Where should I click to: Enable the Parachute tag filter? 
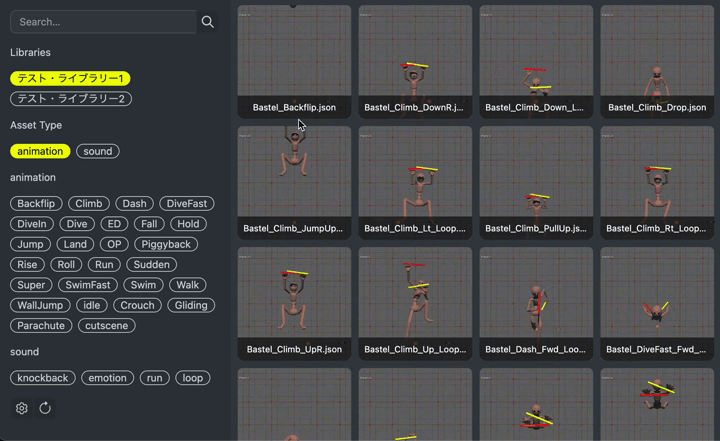click(x=41, y=326)
